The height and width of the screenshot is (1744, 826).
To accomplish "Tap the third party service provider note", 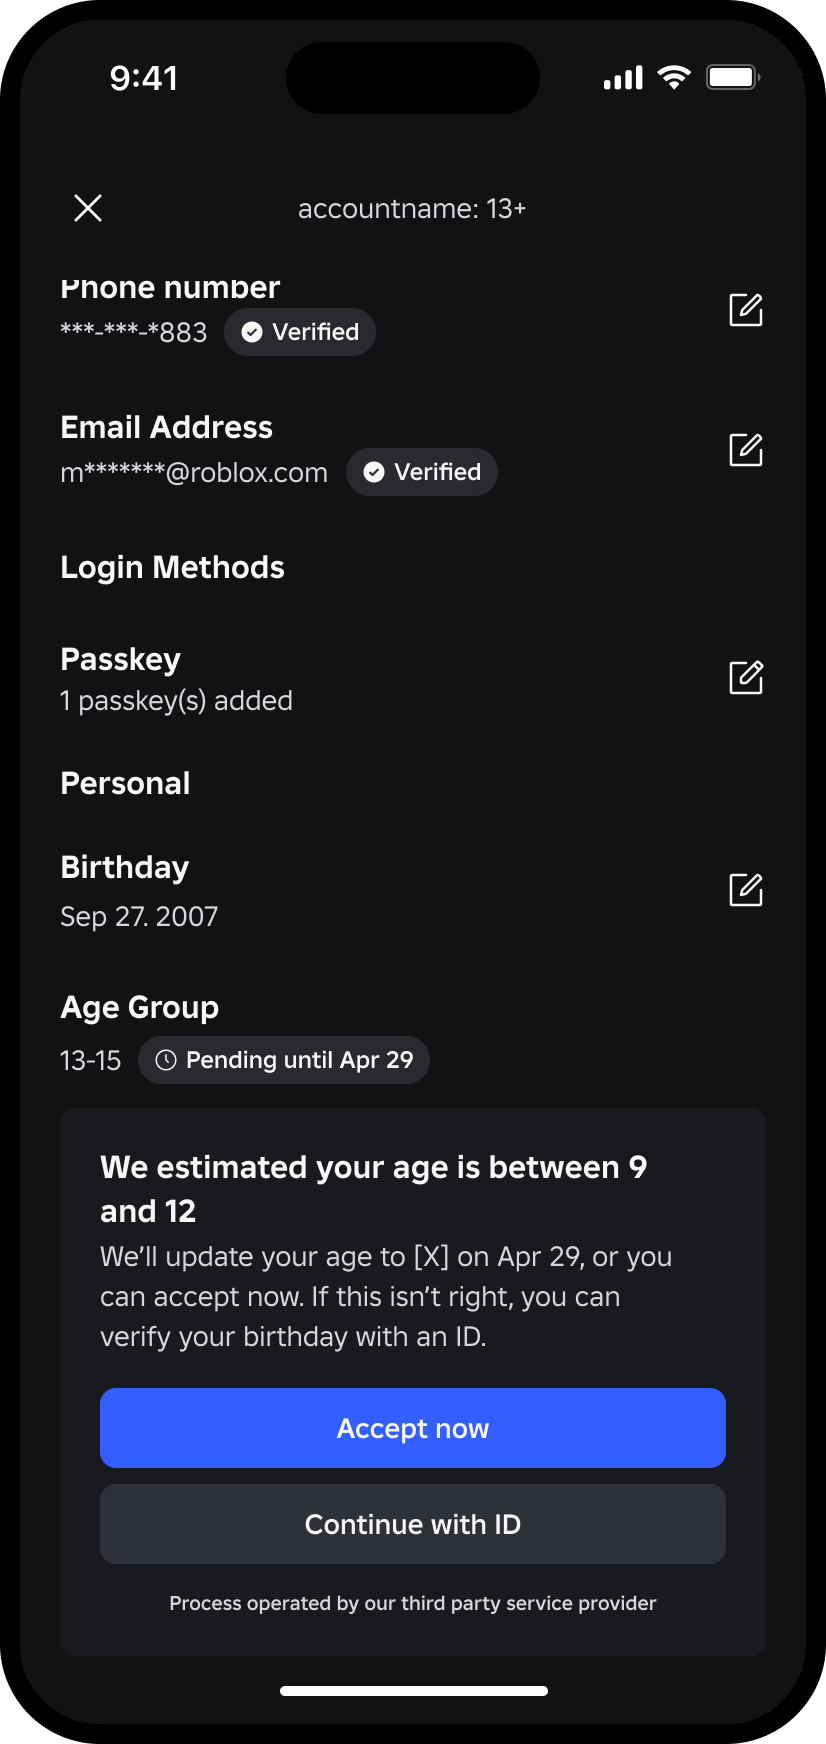I will click(x=413, y=1603).
